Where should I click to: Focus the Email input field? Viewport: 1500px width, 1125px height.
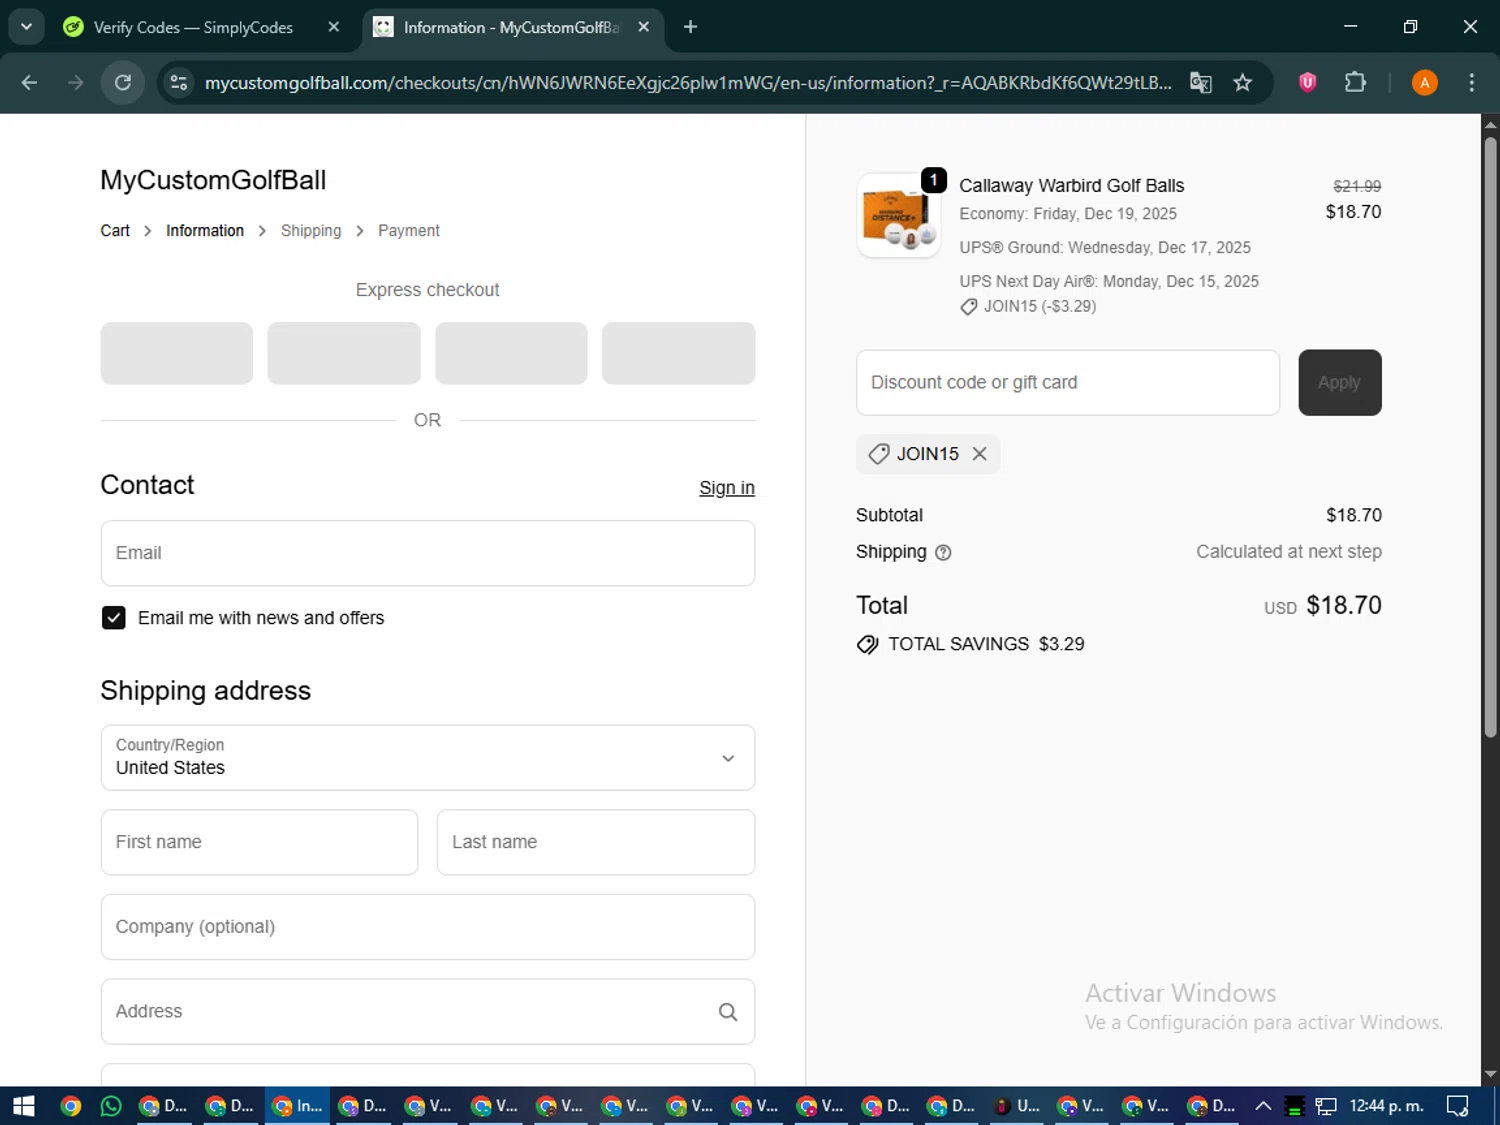pyautogui.click(x=428, y=553)
